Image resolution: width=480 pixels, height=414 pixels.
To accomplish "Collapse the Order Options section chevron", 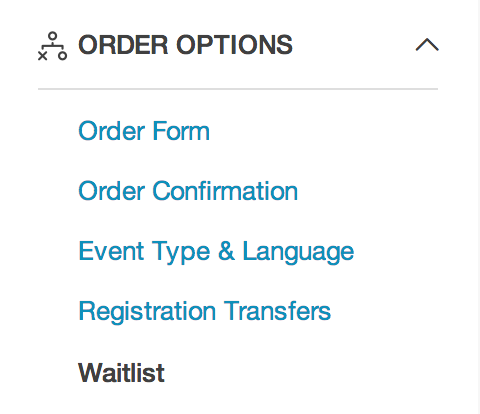I will 427,45.
